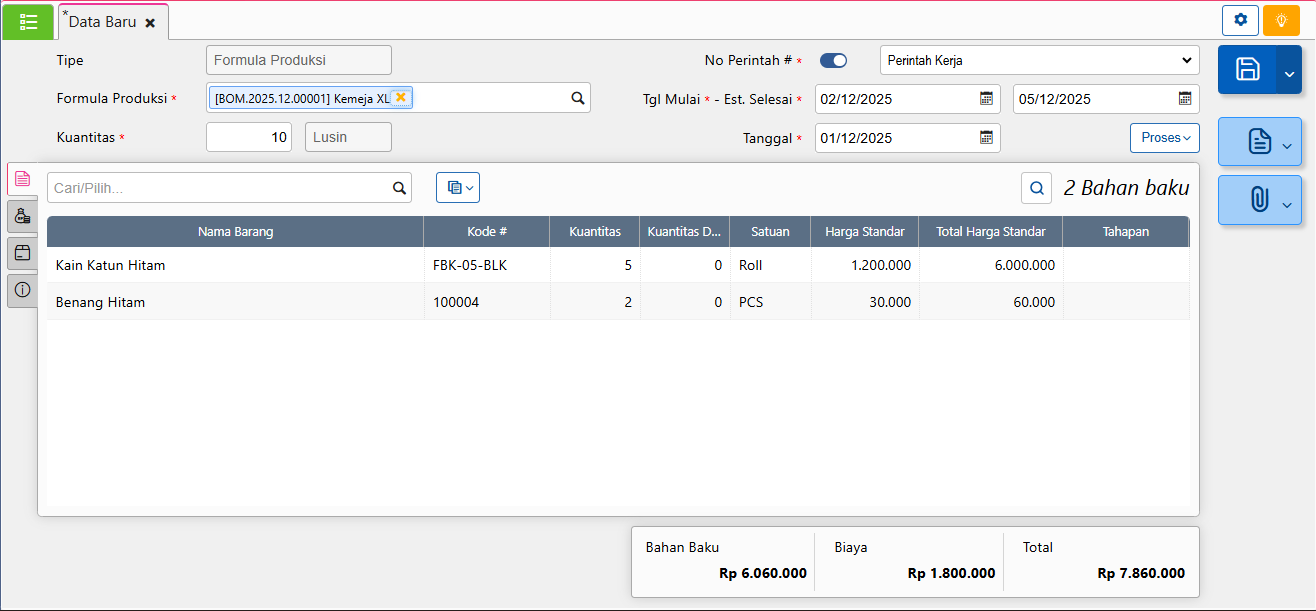Switch to the info side tab

click(22, 289)
